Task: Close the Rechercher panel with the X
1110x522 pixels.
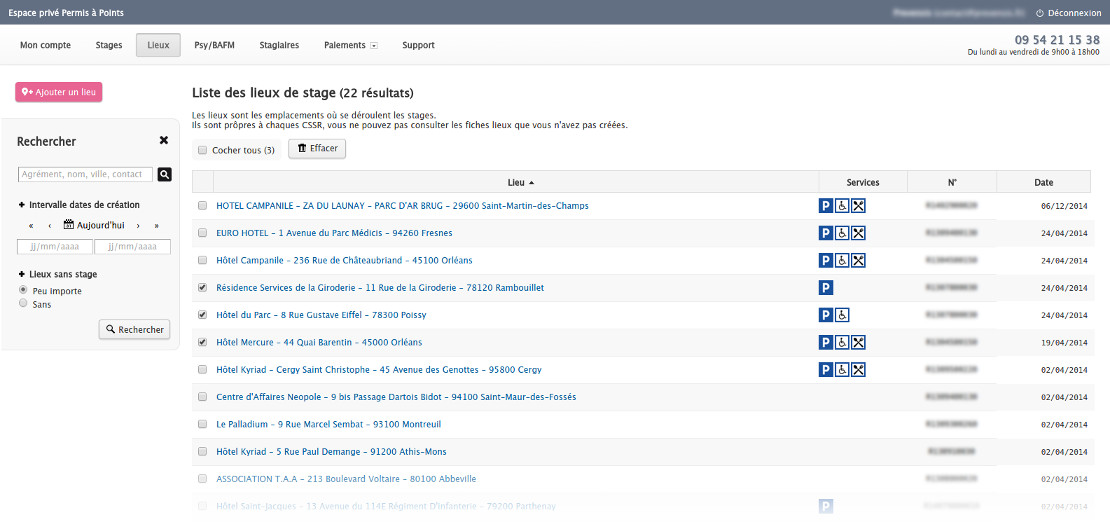Action: (x=164, y=141)
